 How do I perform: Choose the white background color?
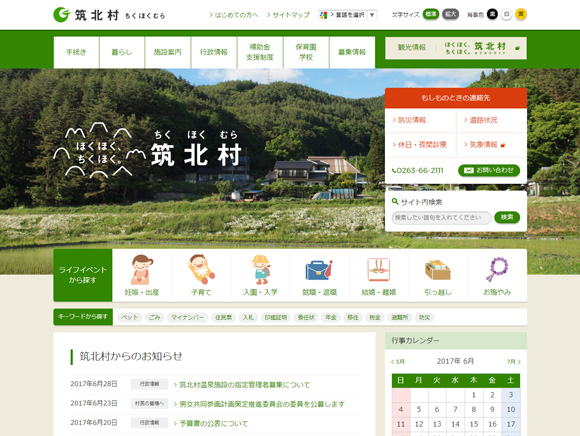506,14
